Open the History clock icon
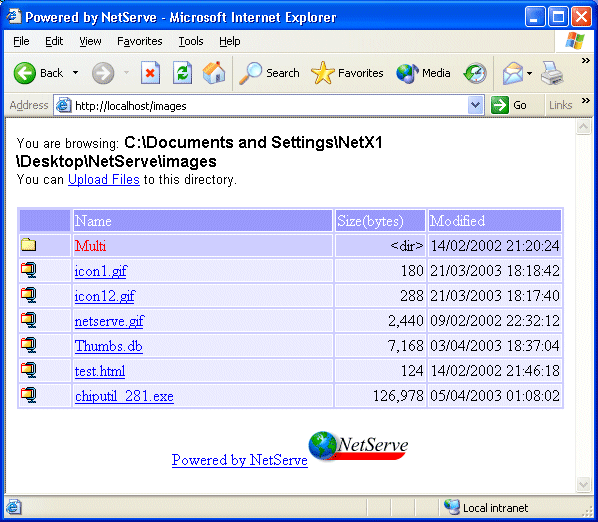The height and width of the screenshot is (522, 598). pyautogui.click(x=475, y=73)
